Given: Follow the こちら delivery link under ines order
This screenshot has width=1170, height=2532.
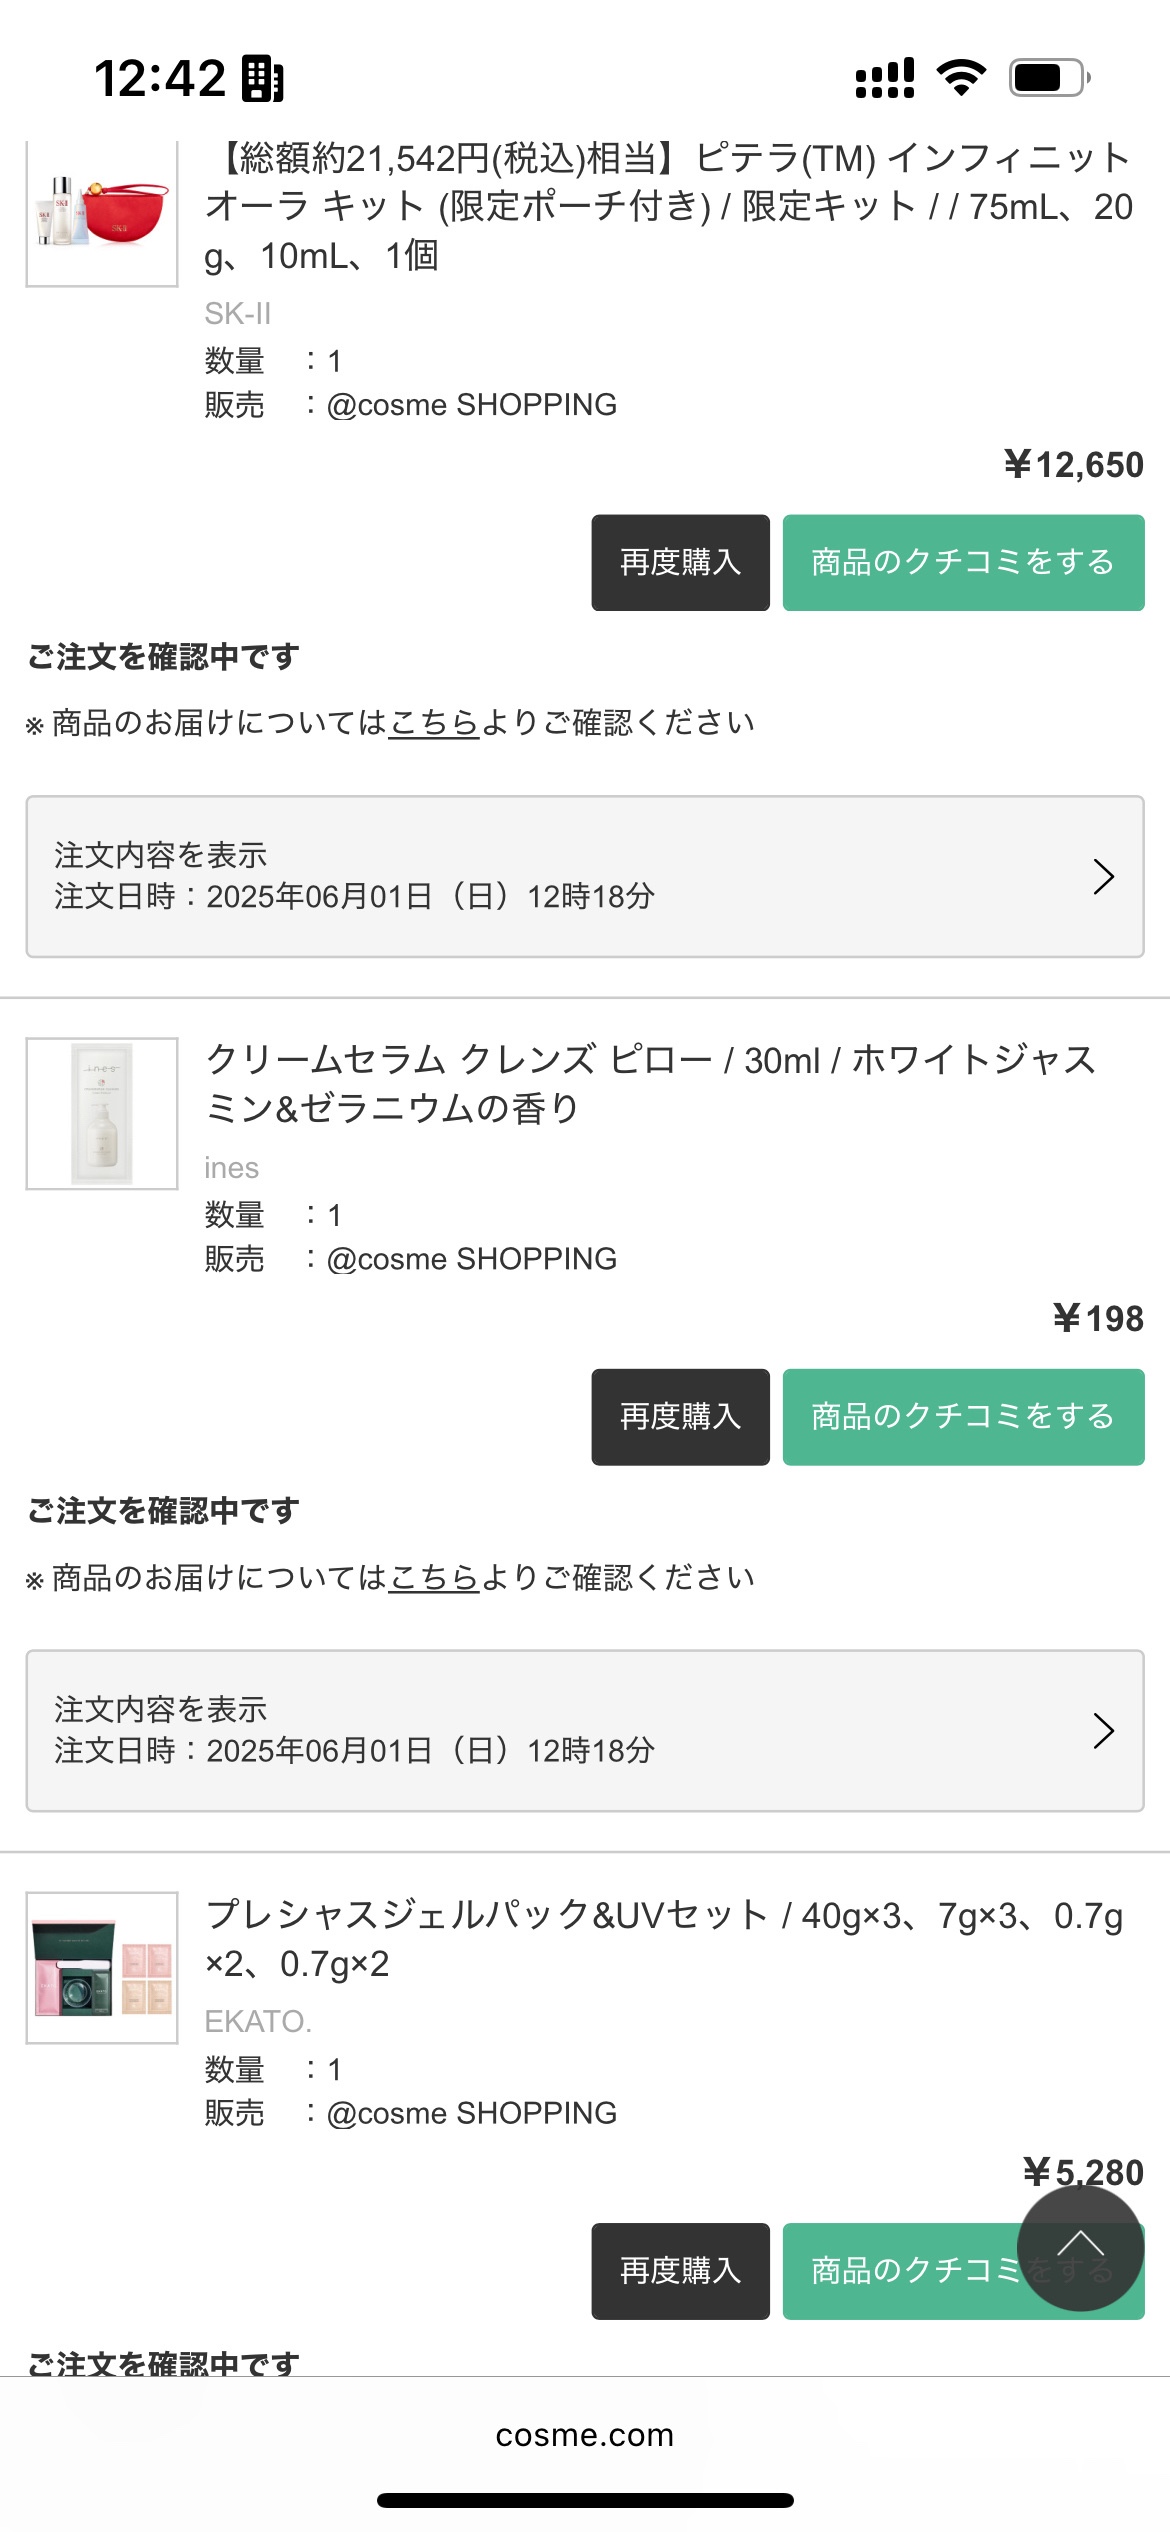Looking at the screenshot, I should [434, 1578].
